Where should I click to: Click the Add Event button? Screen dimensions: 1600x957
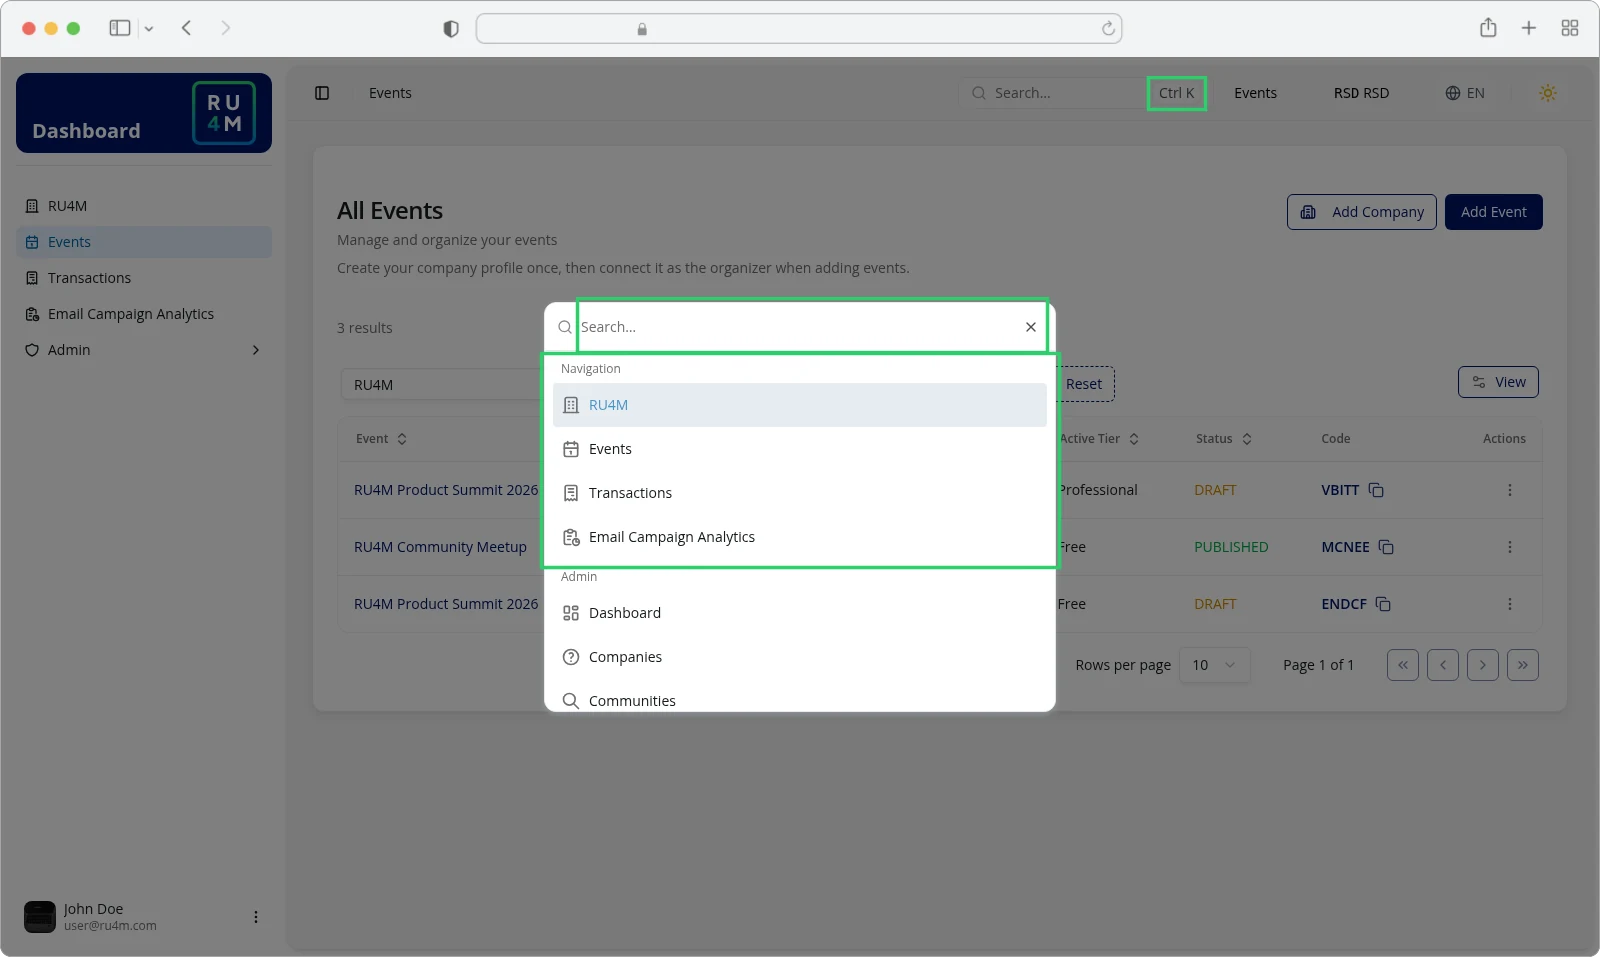[1494, 212]
